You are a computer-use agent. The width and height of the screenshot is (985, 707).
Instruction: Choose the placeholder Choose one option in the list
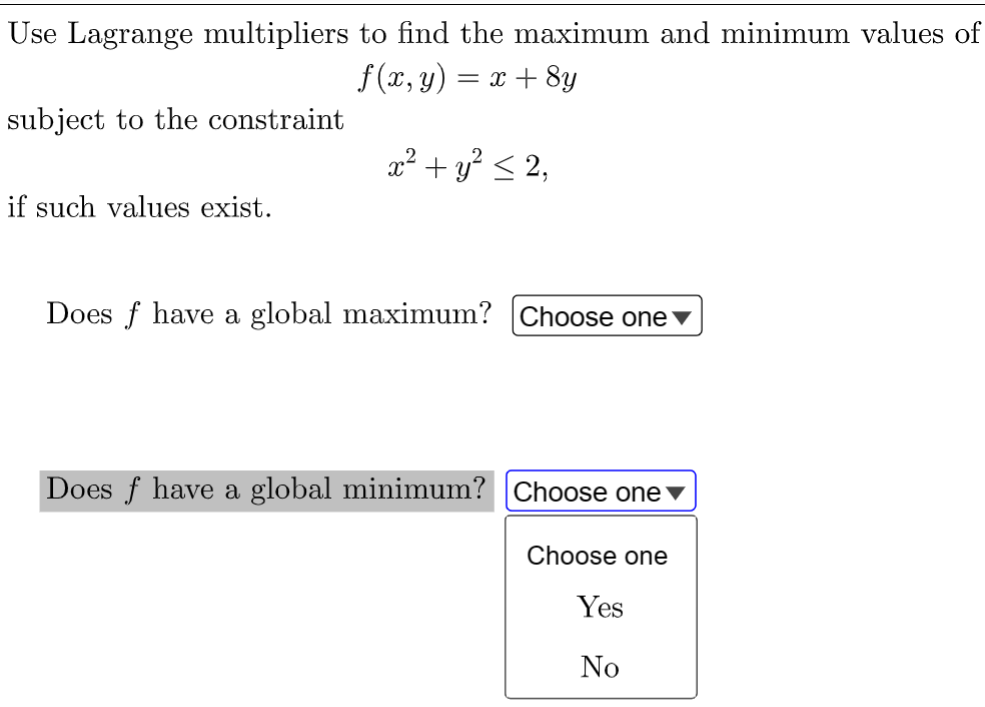coord(597,556)
